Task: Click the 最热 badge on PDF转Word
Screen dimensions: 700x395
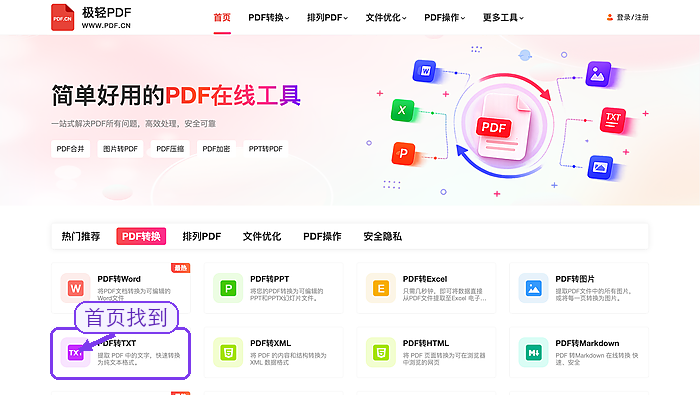Action: click(x=180, y=268)
